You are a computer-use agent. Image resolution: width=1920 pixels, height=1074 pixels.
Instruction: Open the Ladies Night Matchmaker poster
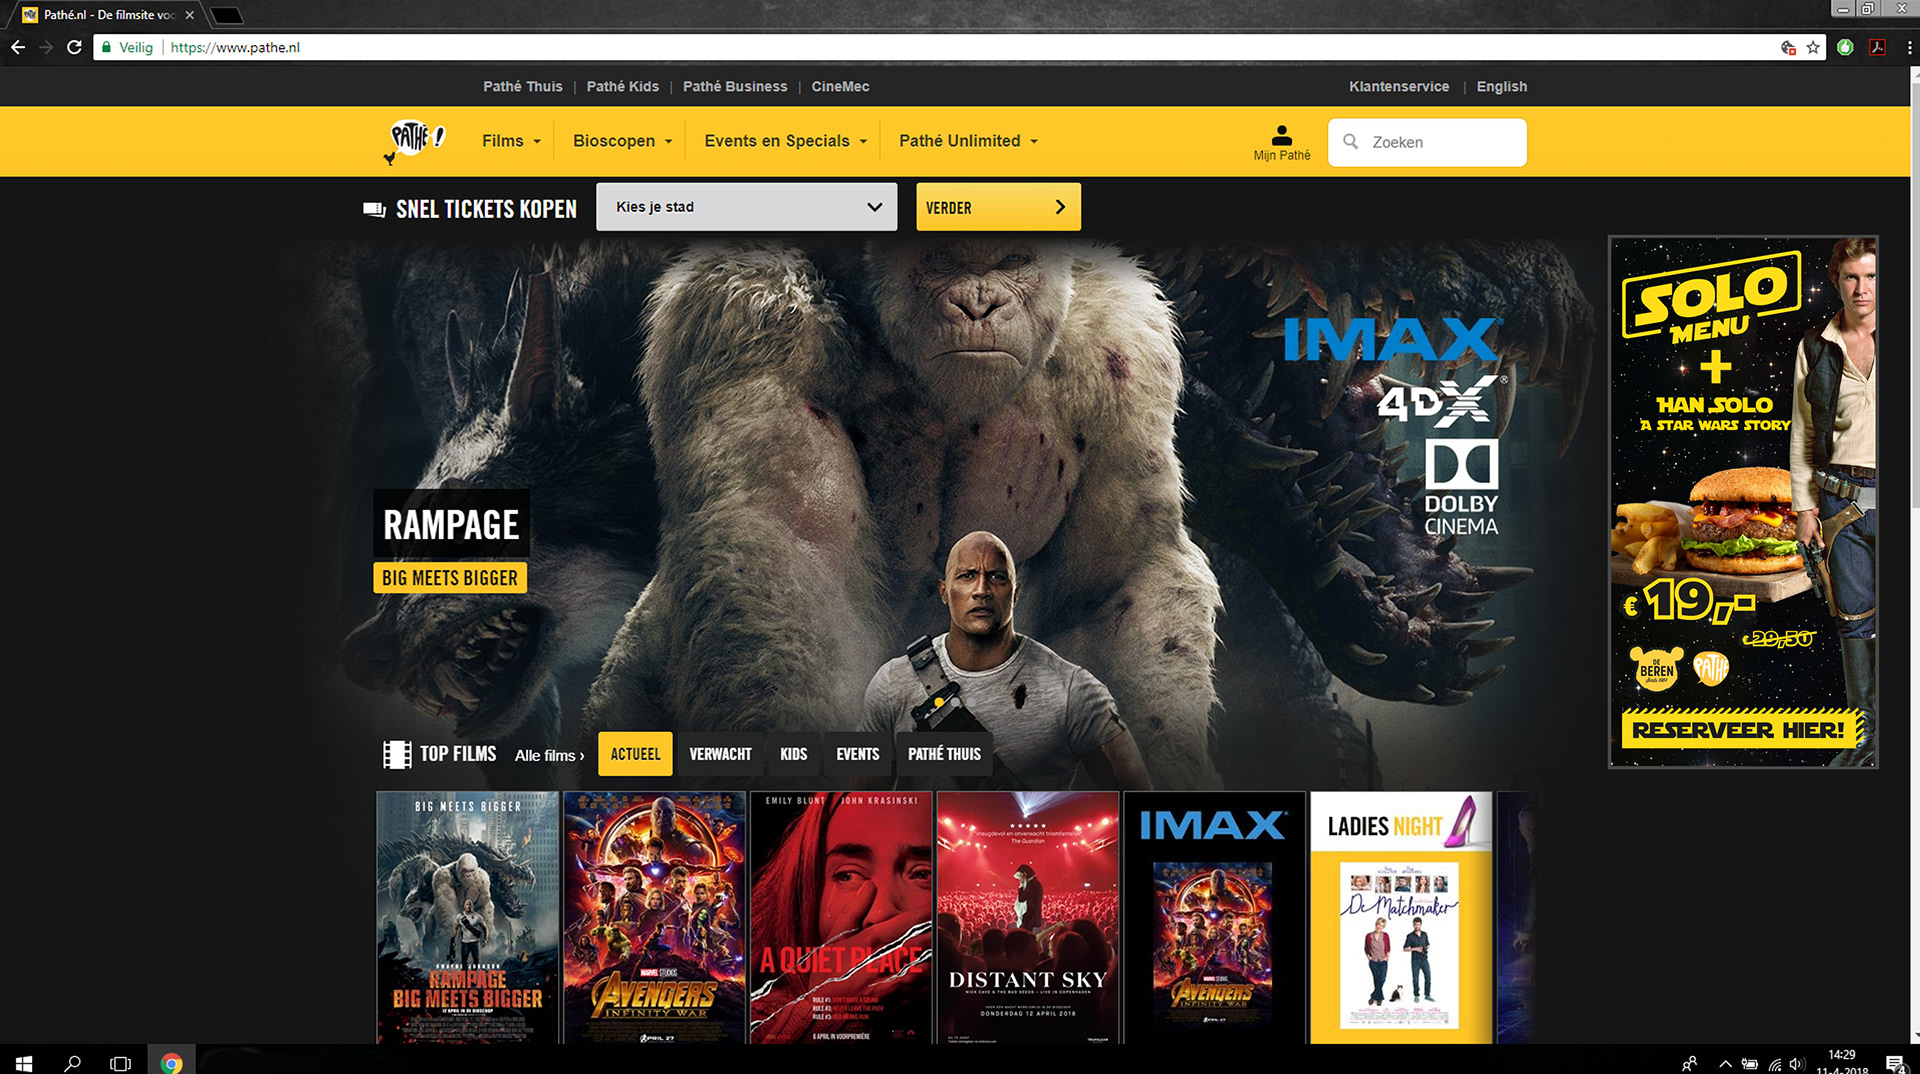[1401, 918]
